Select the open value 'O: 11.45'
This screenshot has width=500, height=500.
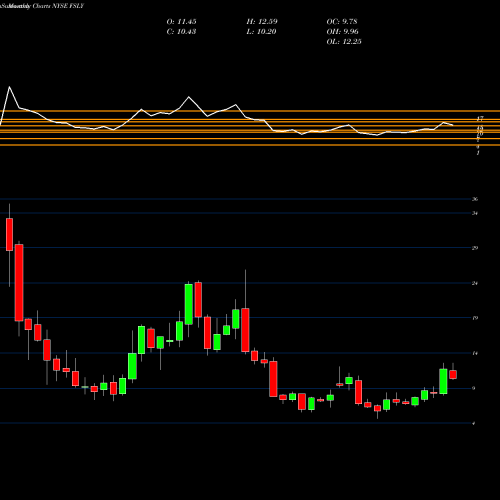(181, 22)
